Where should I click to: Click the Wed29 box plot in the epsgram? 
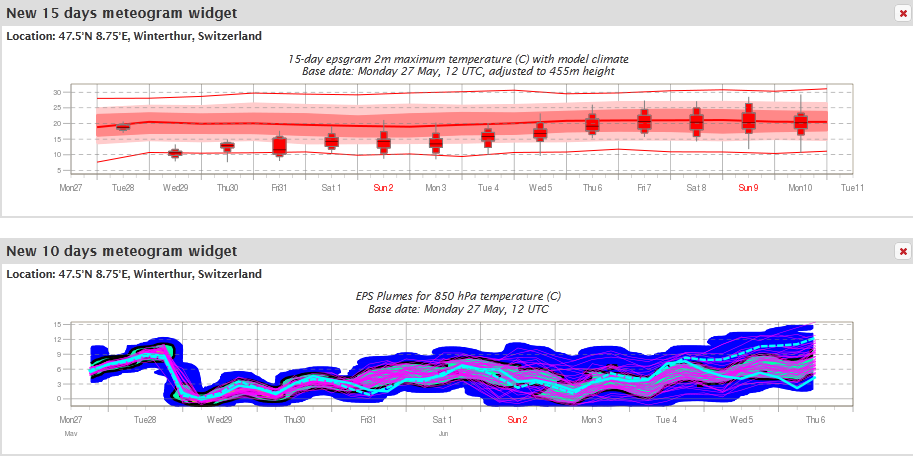click(x=175, y=153)
